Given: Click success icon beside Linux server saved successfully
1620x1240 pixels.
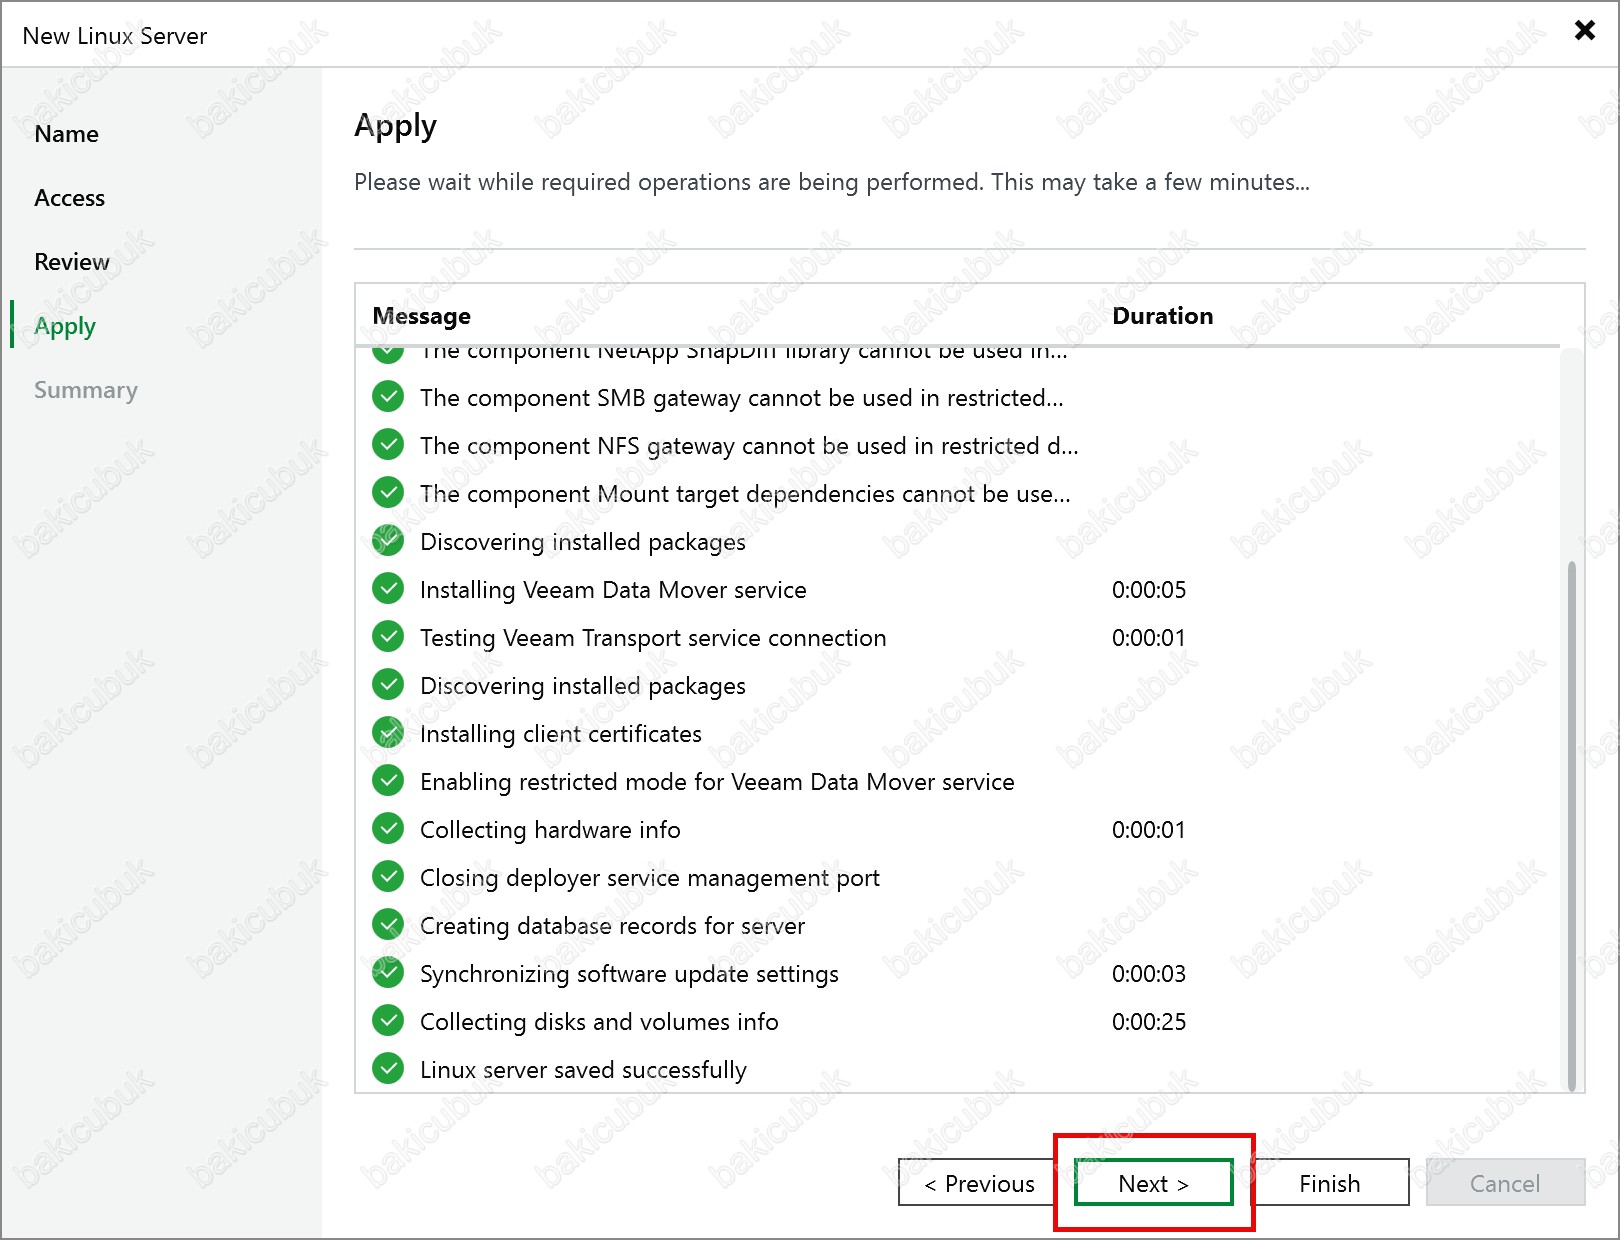Looking at the screenshot, I should [x=388, y=1069].
